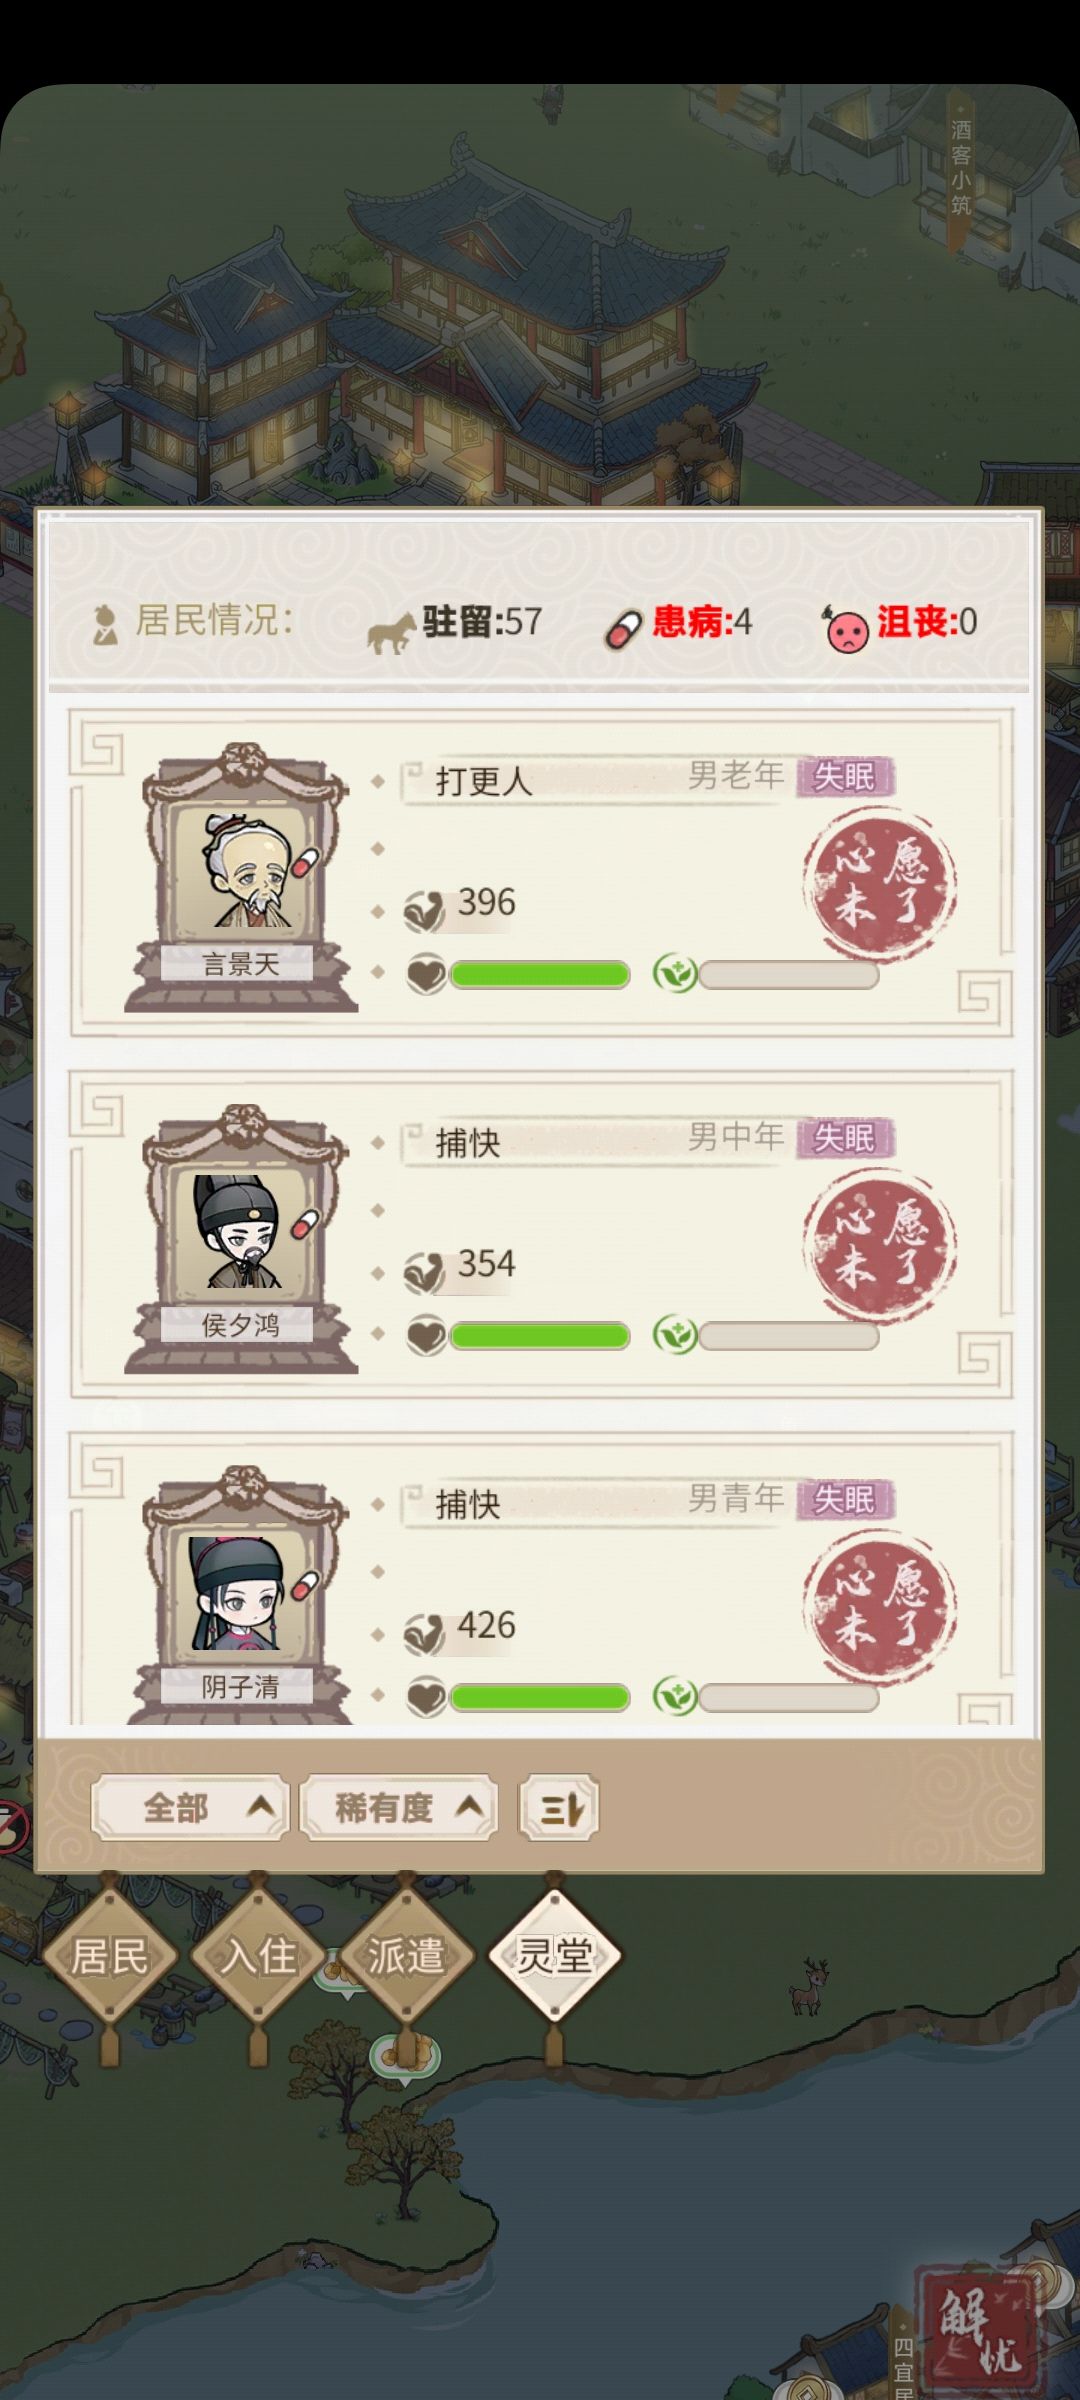This screenshot has width=1080, height=2400.
Task: Switch to the 入住 tab
Action: click(258, 1955)
